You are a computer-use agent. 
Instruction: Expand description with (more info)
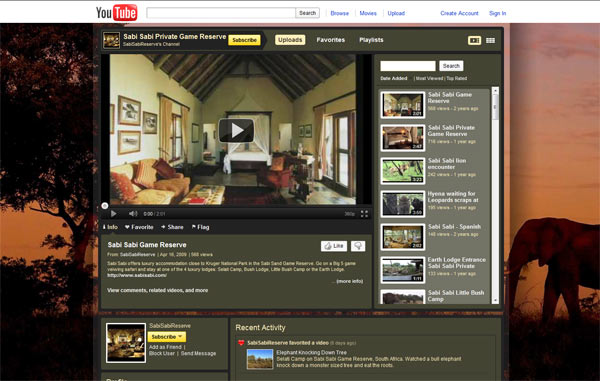[x=349, y=281]
